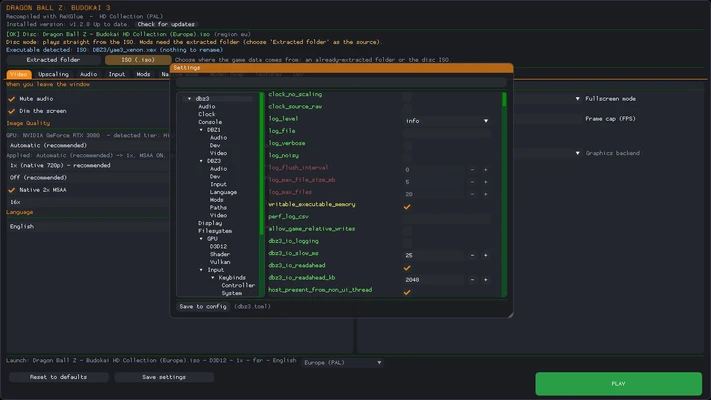Toggle the Dim the screen checkbox

[12, 111]
